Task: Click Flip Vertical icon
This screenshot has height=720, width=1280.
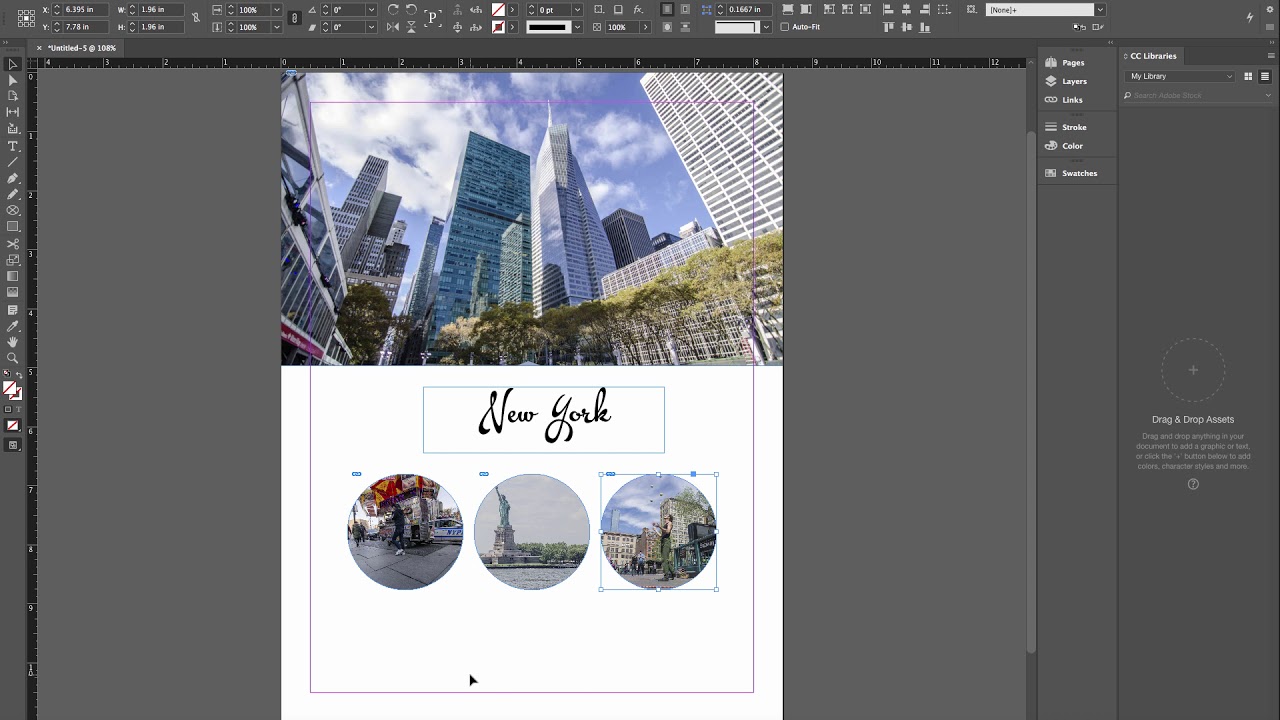Action: point(411,27)
